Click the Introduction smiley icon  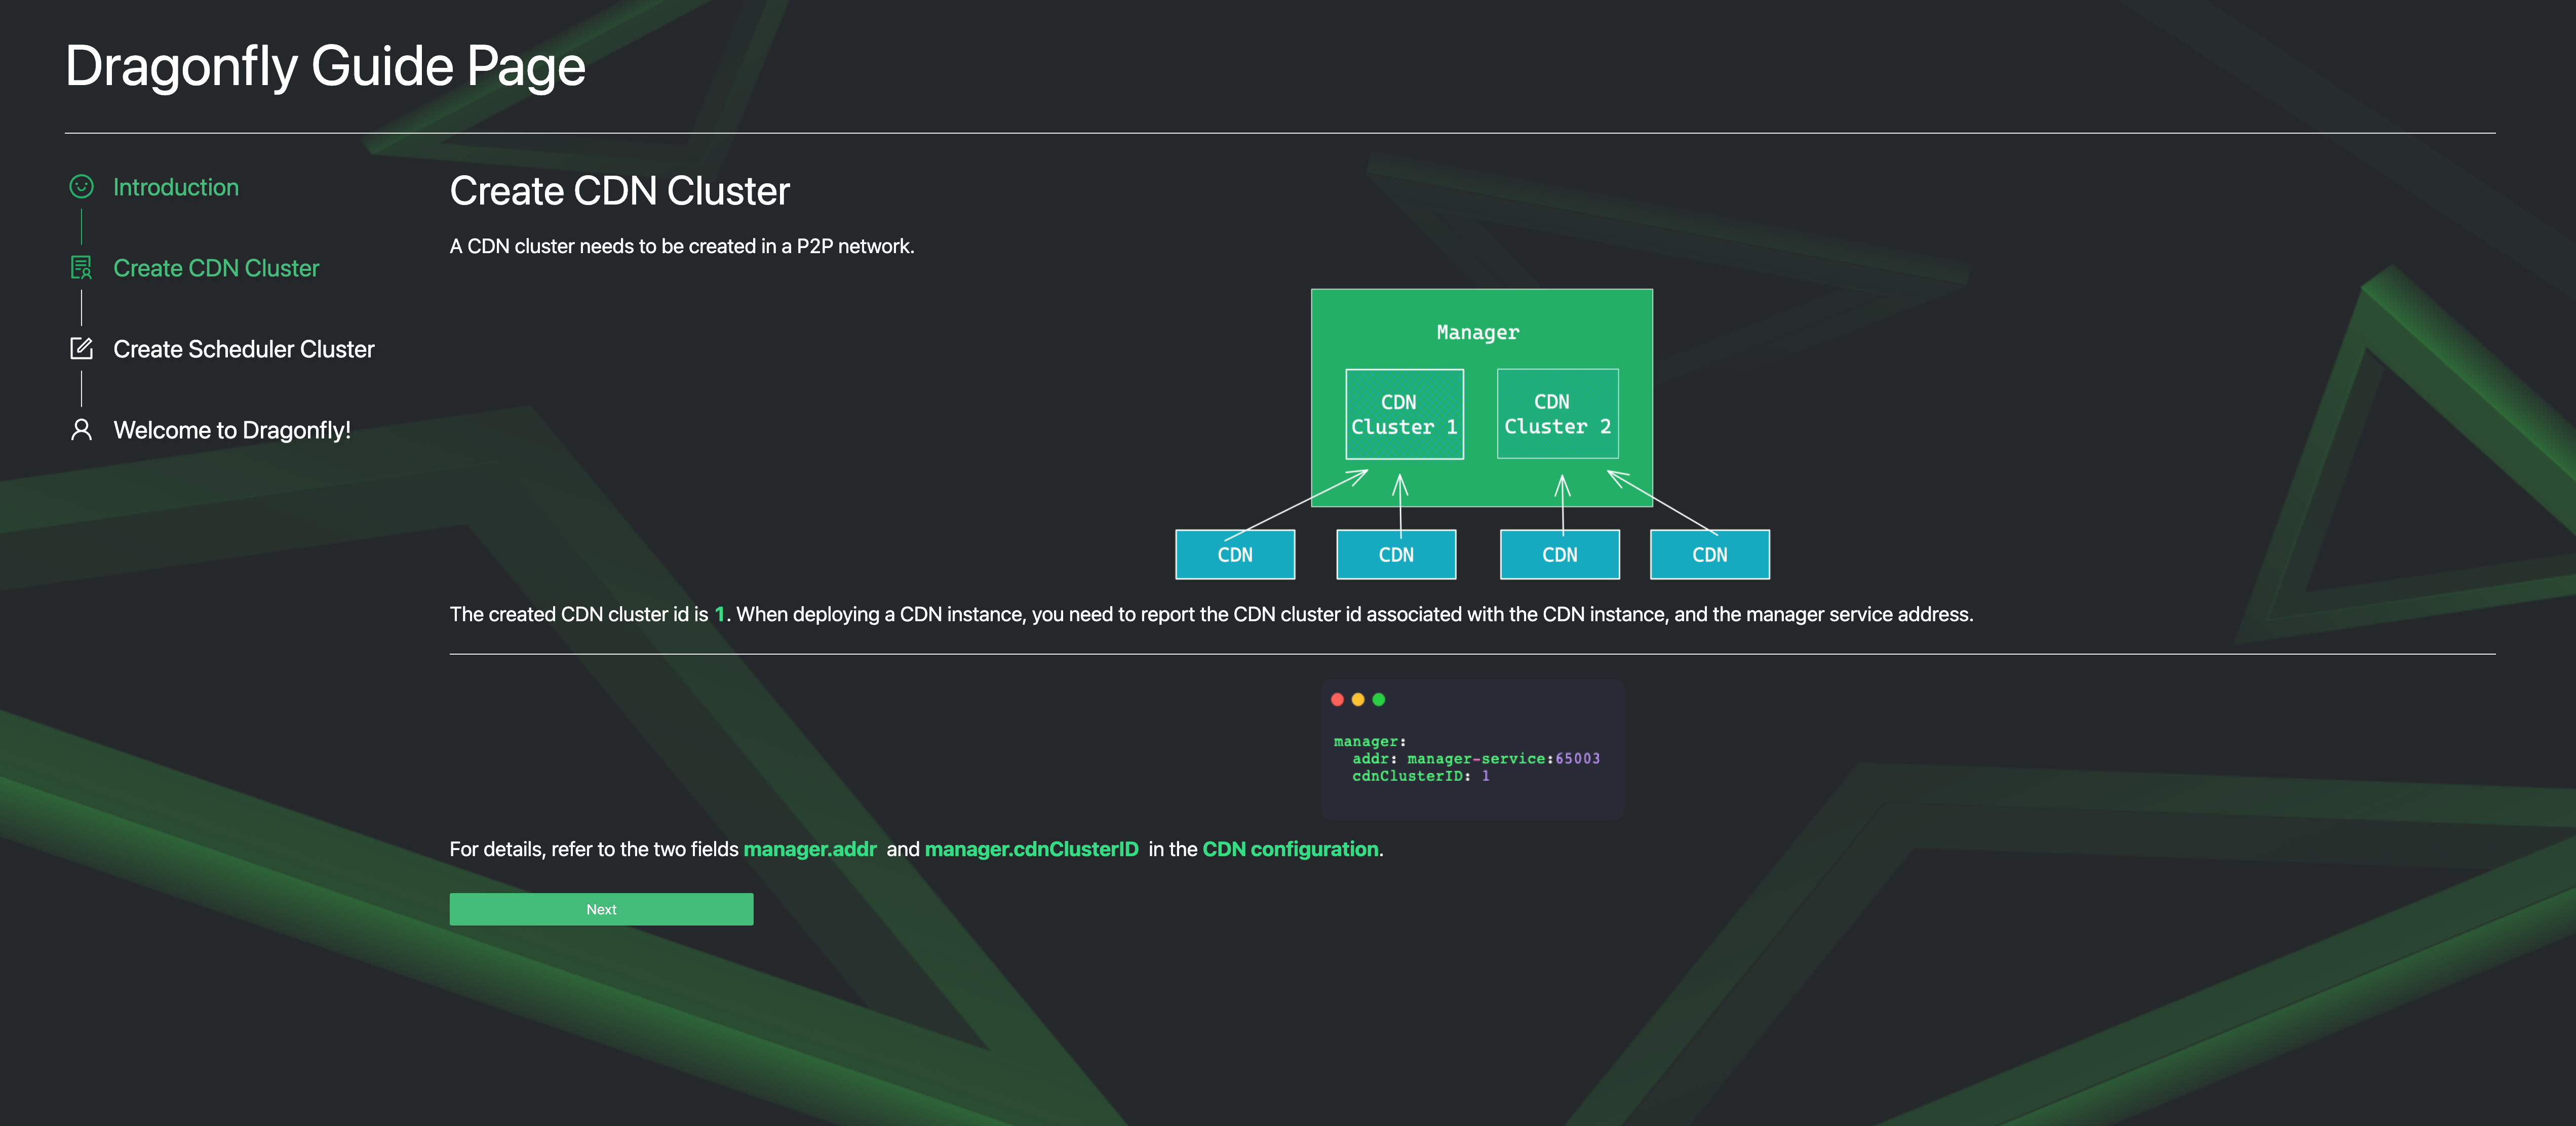click(81, 187)
